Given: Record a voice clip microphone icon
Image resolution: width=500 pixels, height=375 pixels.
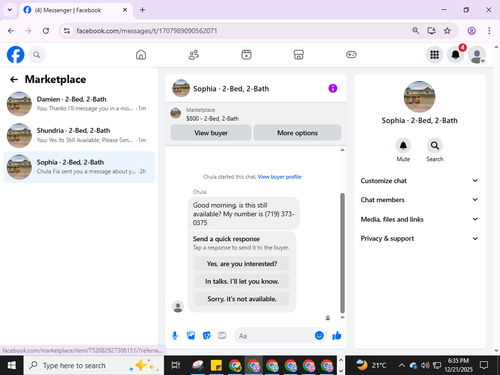Looking at the screenshot, I should click(x=175, y=336).
